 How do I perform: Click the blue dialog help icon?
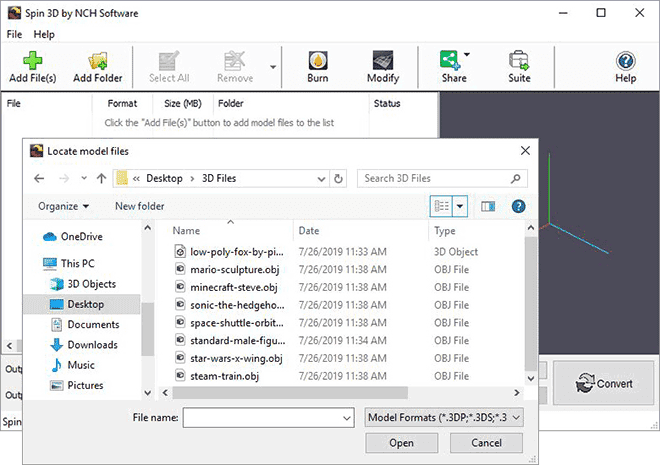pyautogui.click(x=518, y=206)
